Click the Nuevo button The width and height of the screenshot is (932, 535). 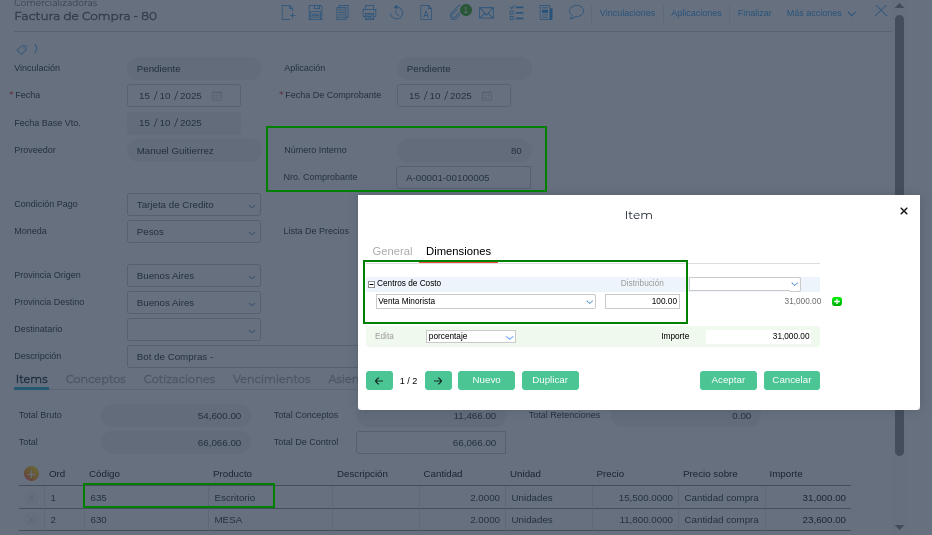[486, 381]
